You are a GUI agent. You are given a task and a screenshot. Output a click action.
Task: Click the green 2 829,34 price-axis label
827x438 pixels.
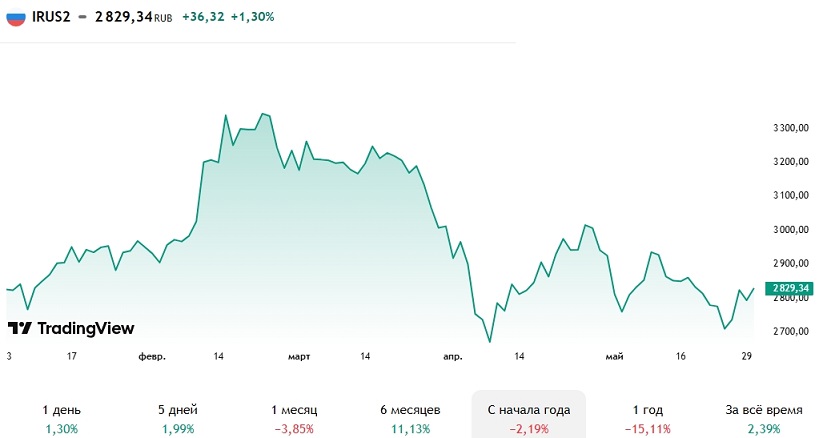tap(790, 288)
